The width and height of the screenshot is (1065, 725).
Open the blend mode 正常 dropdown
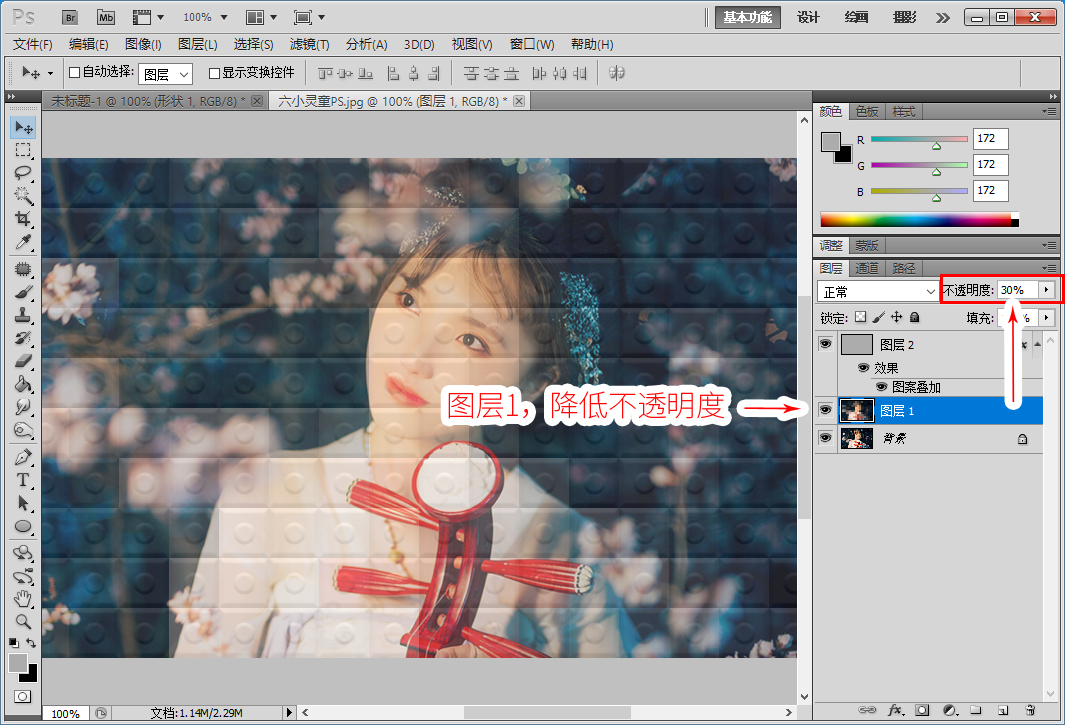tap(878, 291)
